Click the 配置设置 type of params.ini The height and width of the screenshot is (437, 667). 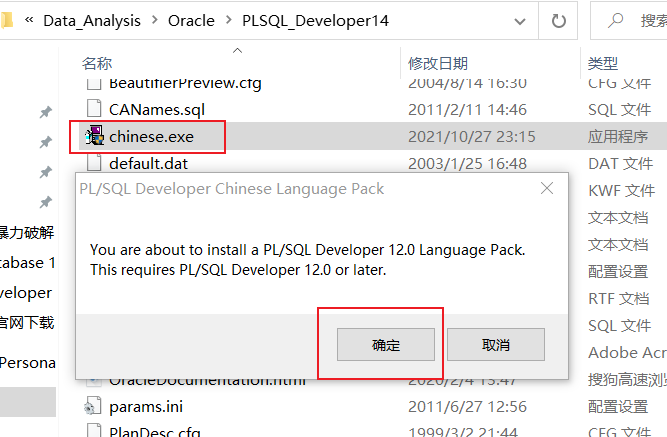[618, 407]
